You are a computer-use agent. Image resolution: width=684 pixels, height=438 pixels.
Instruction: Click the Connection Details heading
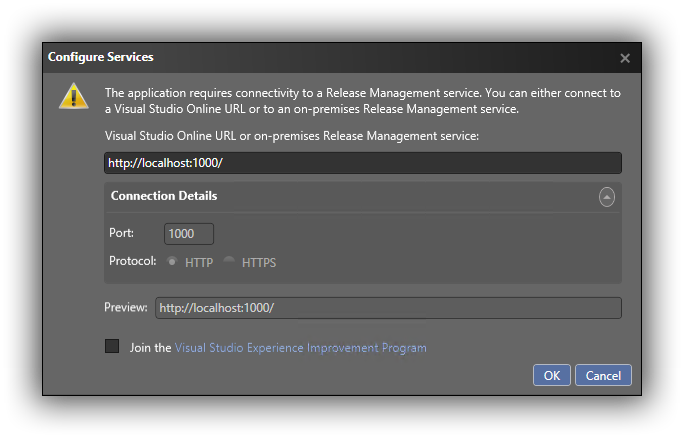pos(164,196)
